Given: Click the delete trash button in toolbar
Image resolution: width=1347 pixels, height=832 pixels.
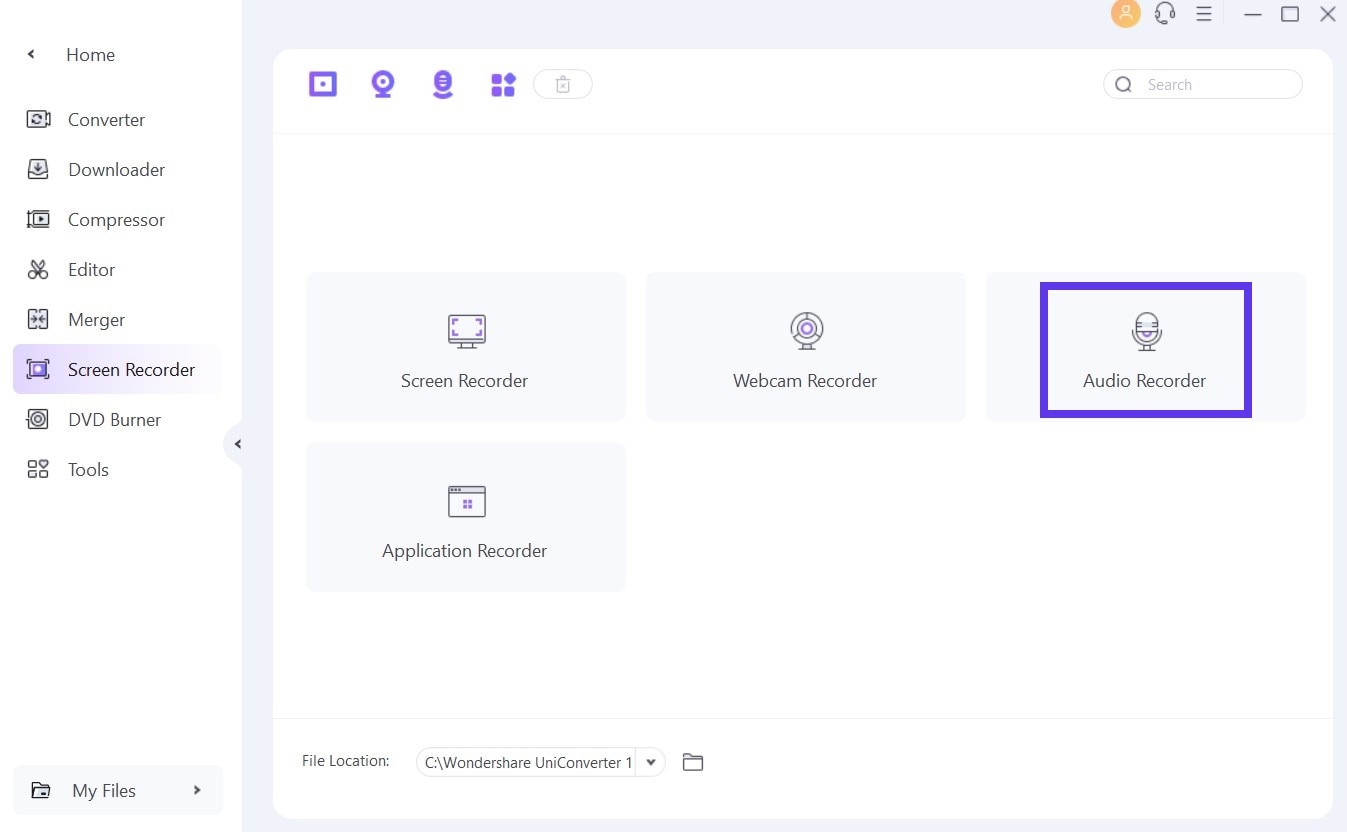Looking at the screenshot, I should coord(563,85).
